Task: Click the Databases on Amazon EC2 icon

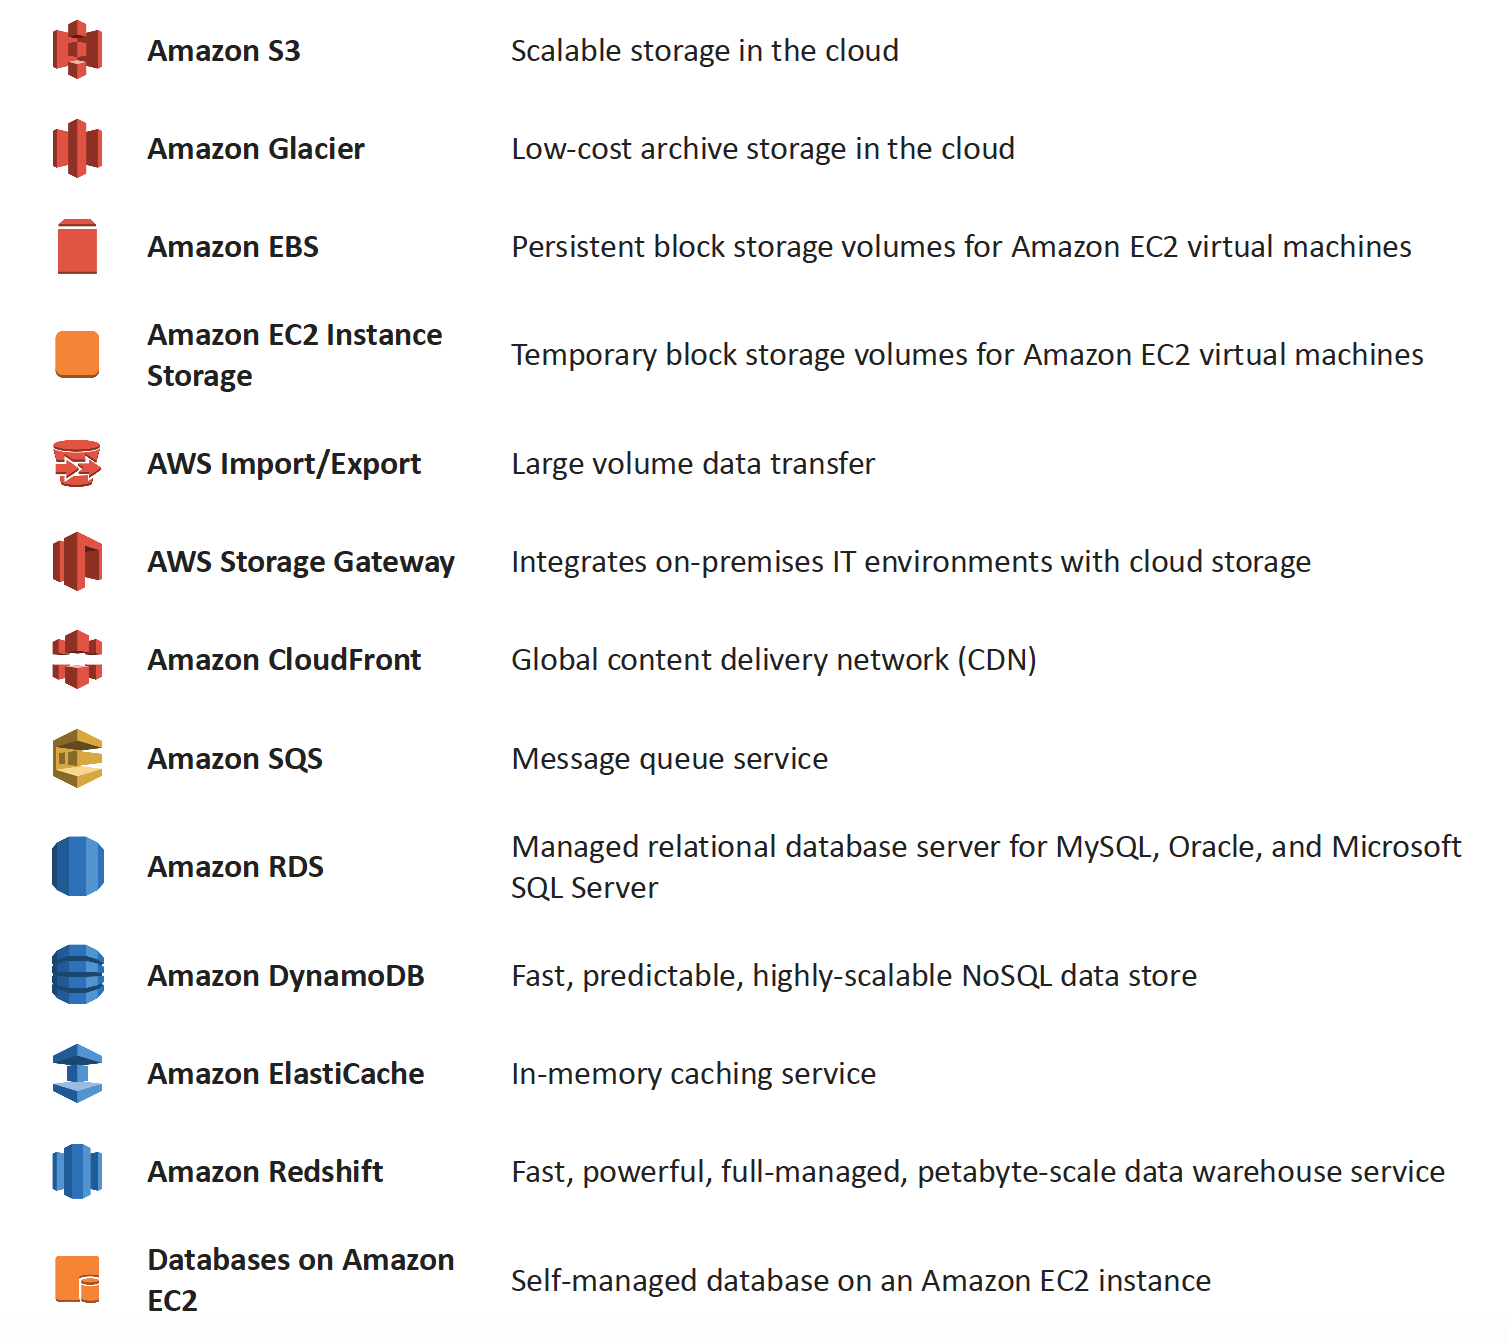Action: coord(77,1279)
